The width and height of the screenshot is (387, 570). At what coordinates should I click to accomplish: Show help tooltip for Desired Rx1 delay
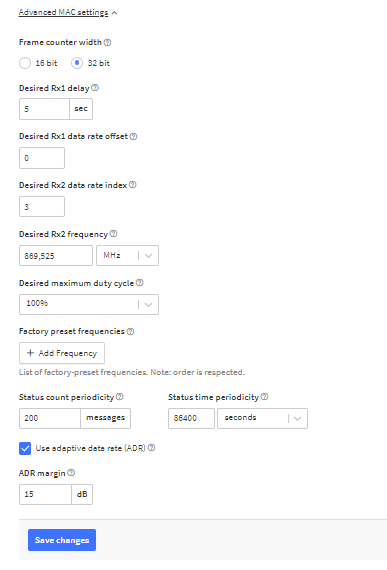(x=95, y=88)
